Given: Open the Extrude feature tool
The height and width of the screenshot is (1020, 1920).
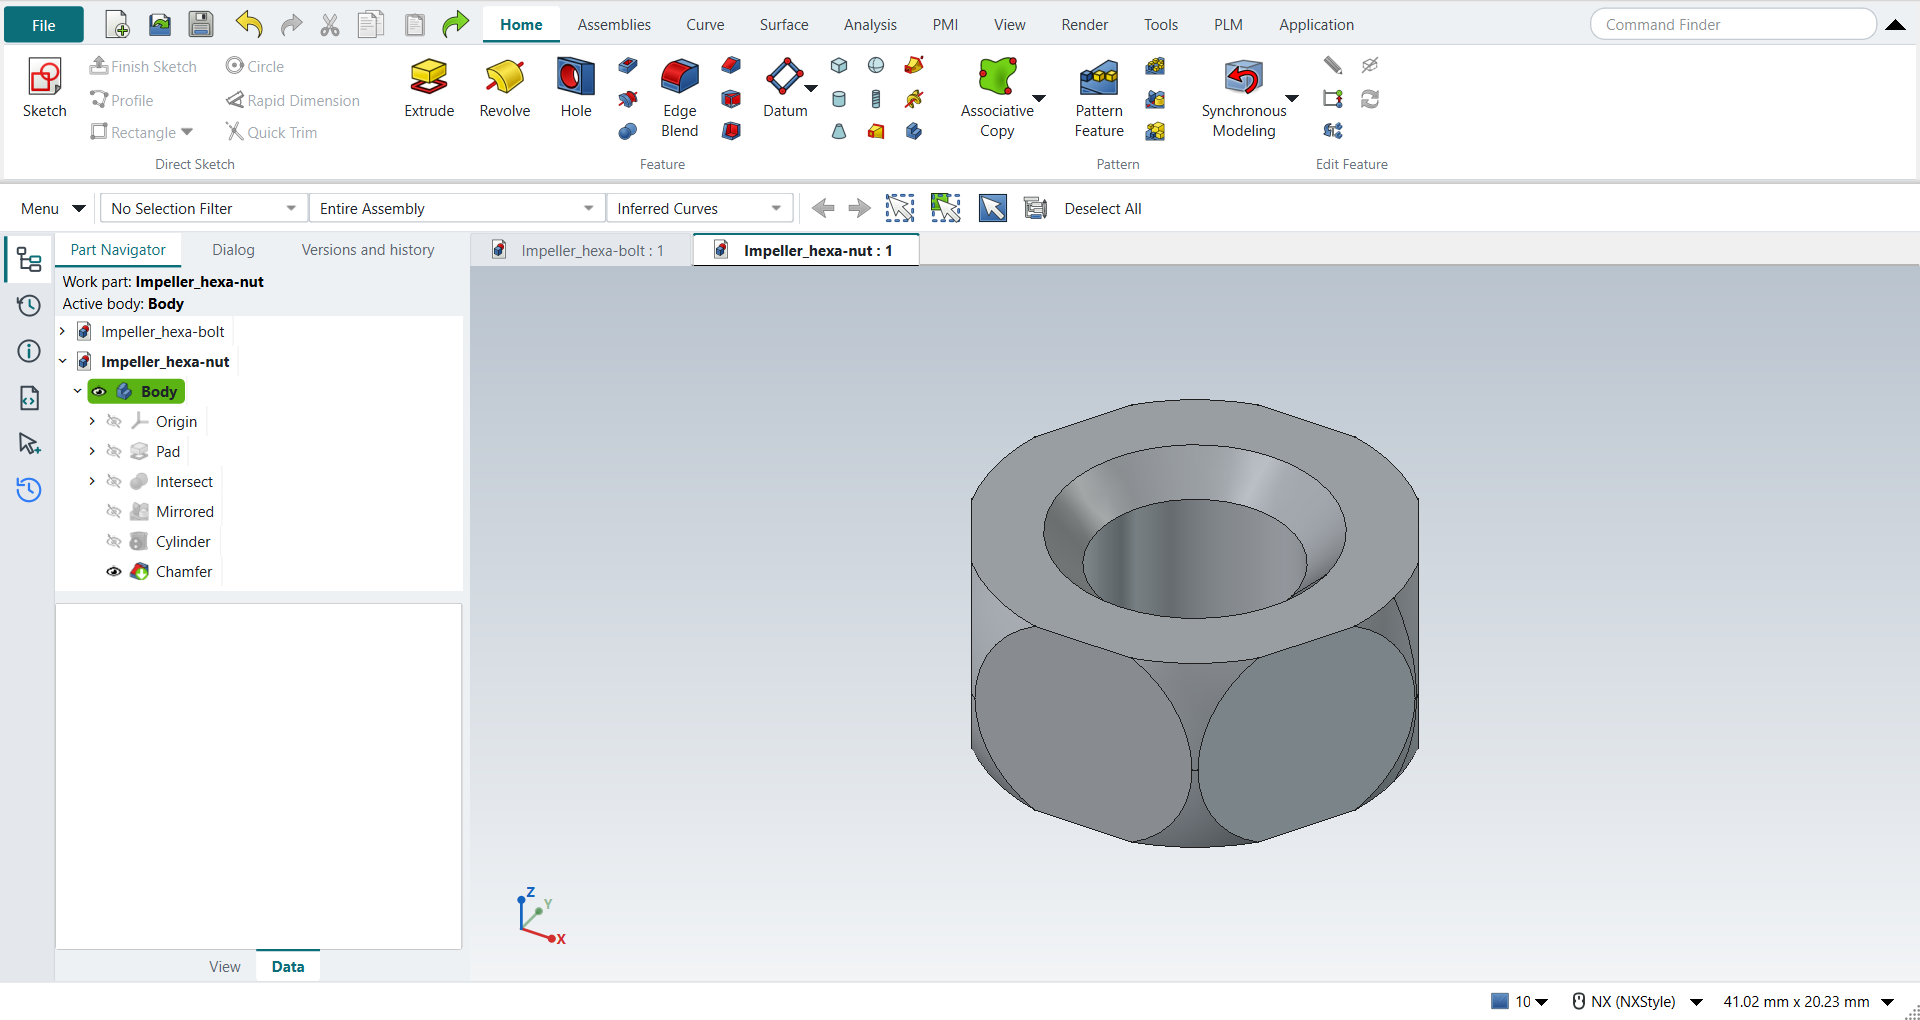Looking at the screenshot, I should (x=429, y=88).
